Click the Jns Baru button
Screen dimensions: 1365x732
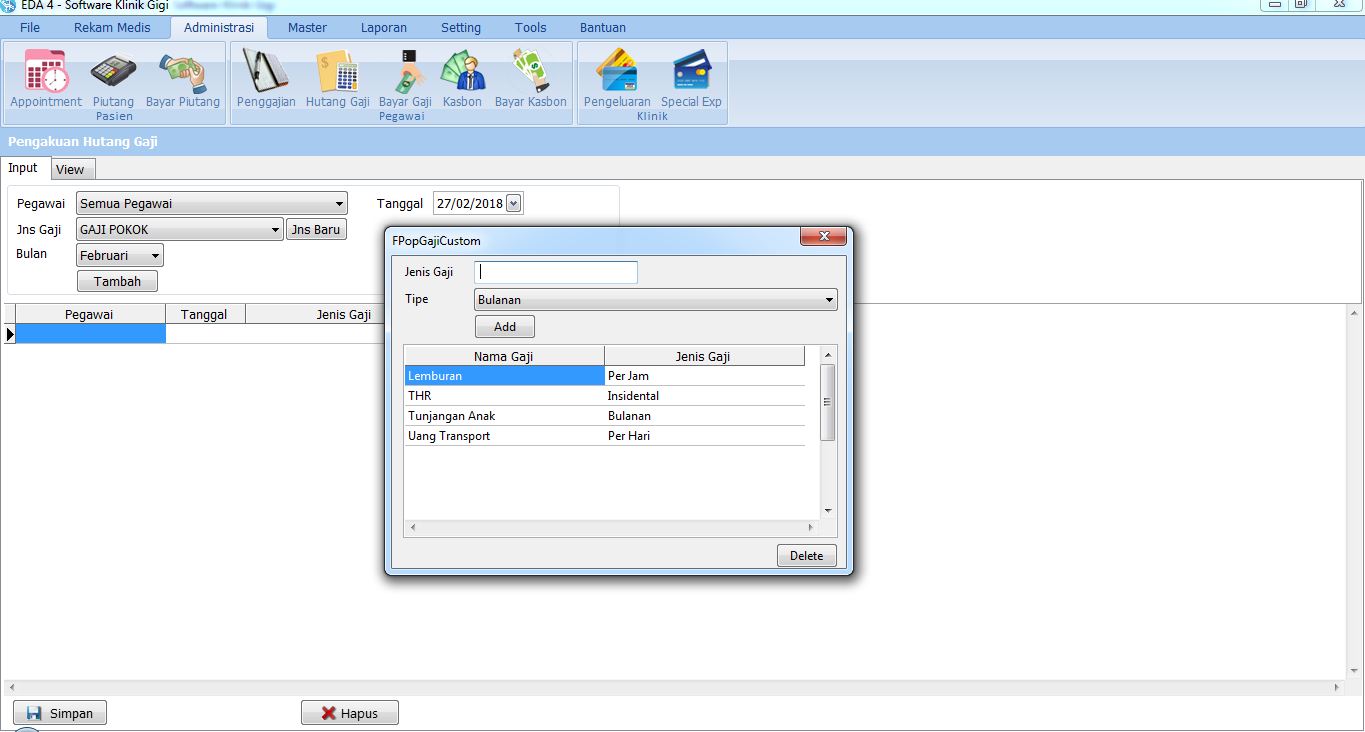coord(316,230)
